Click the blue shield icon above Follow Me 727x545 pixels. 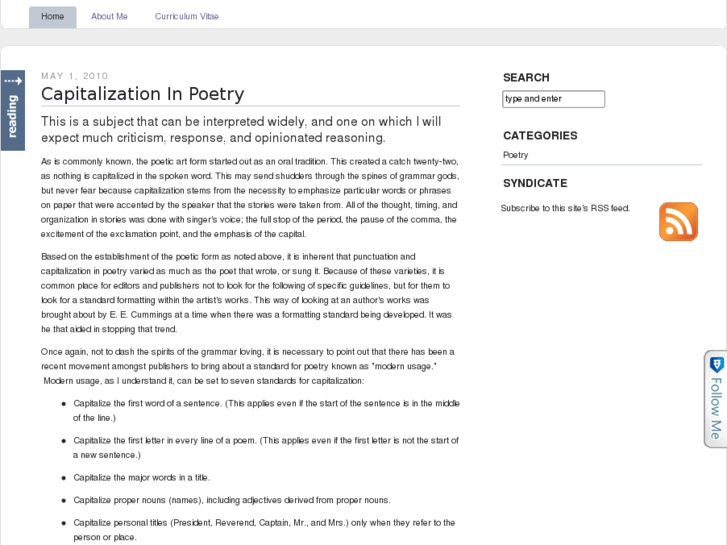[715, 363]
